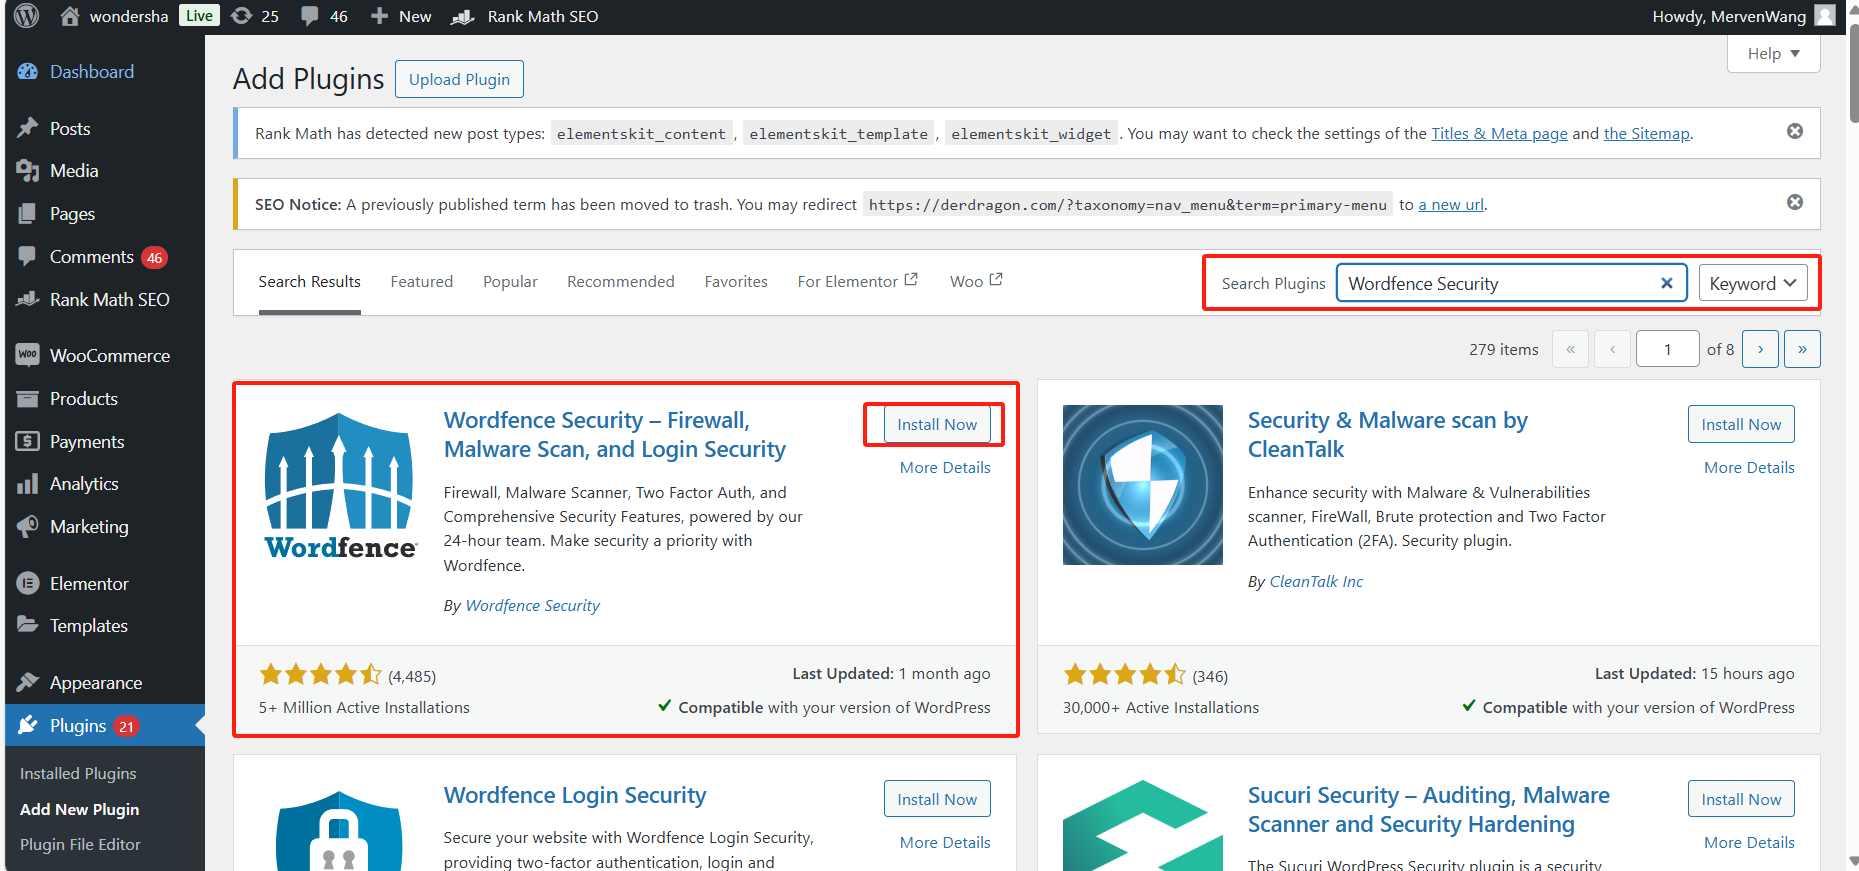Open More Details for CleanTalk plugin
The height and width of the screenshot is (871, 1859).
(x=1749, y=467)
